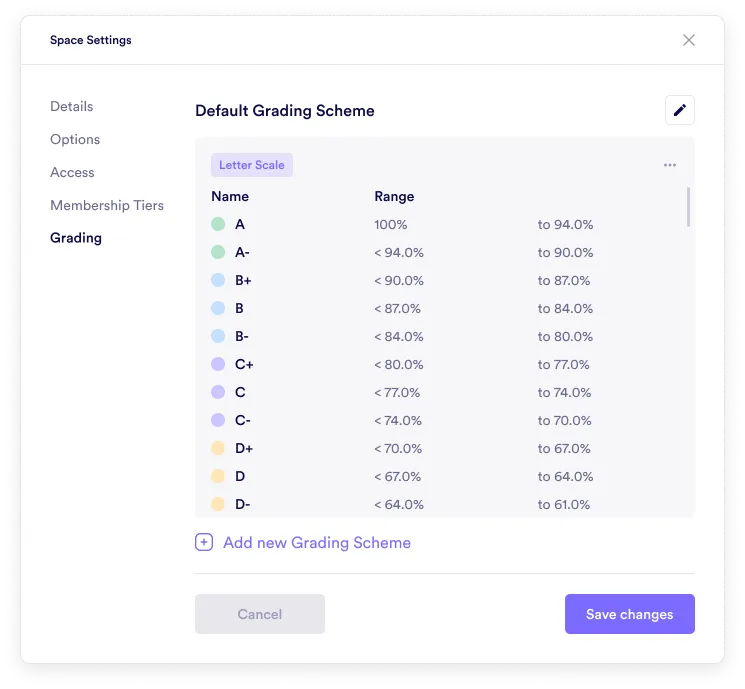Click the green swatch beside grade A
Image resolution: width=745 pixels, height=689 pixels.
tap(218, 225)
